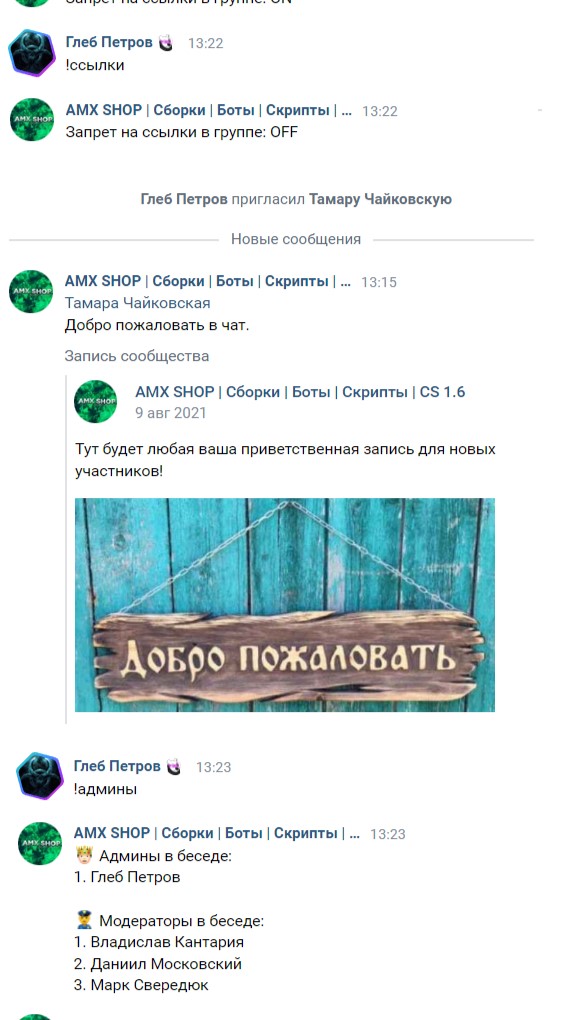This screenshot has height=1020, width=574.
Task: Click the emoji status icon after Глеб Петров at 13:22
Action: click(x=166, y=43)
